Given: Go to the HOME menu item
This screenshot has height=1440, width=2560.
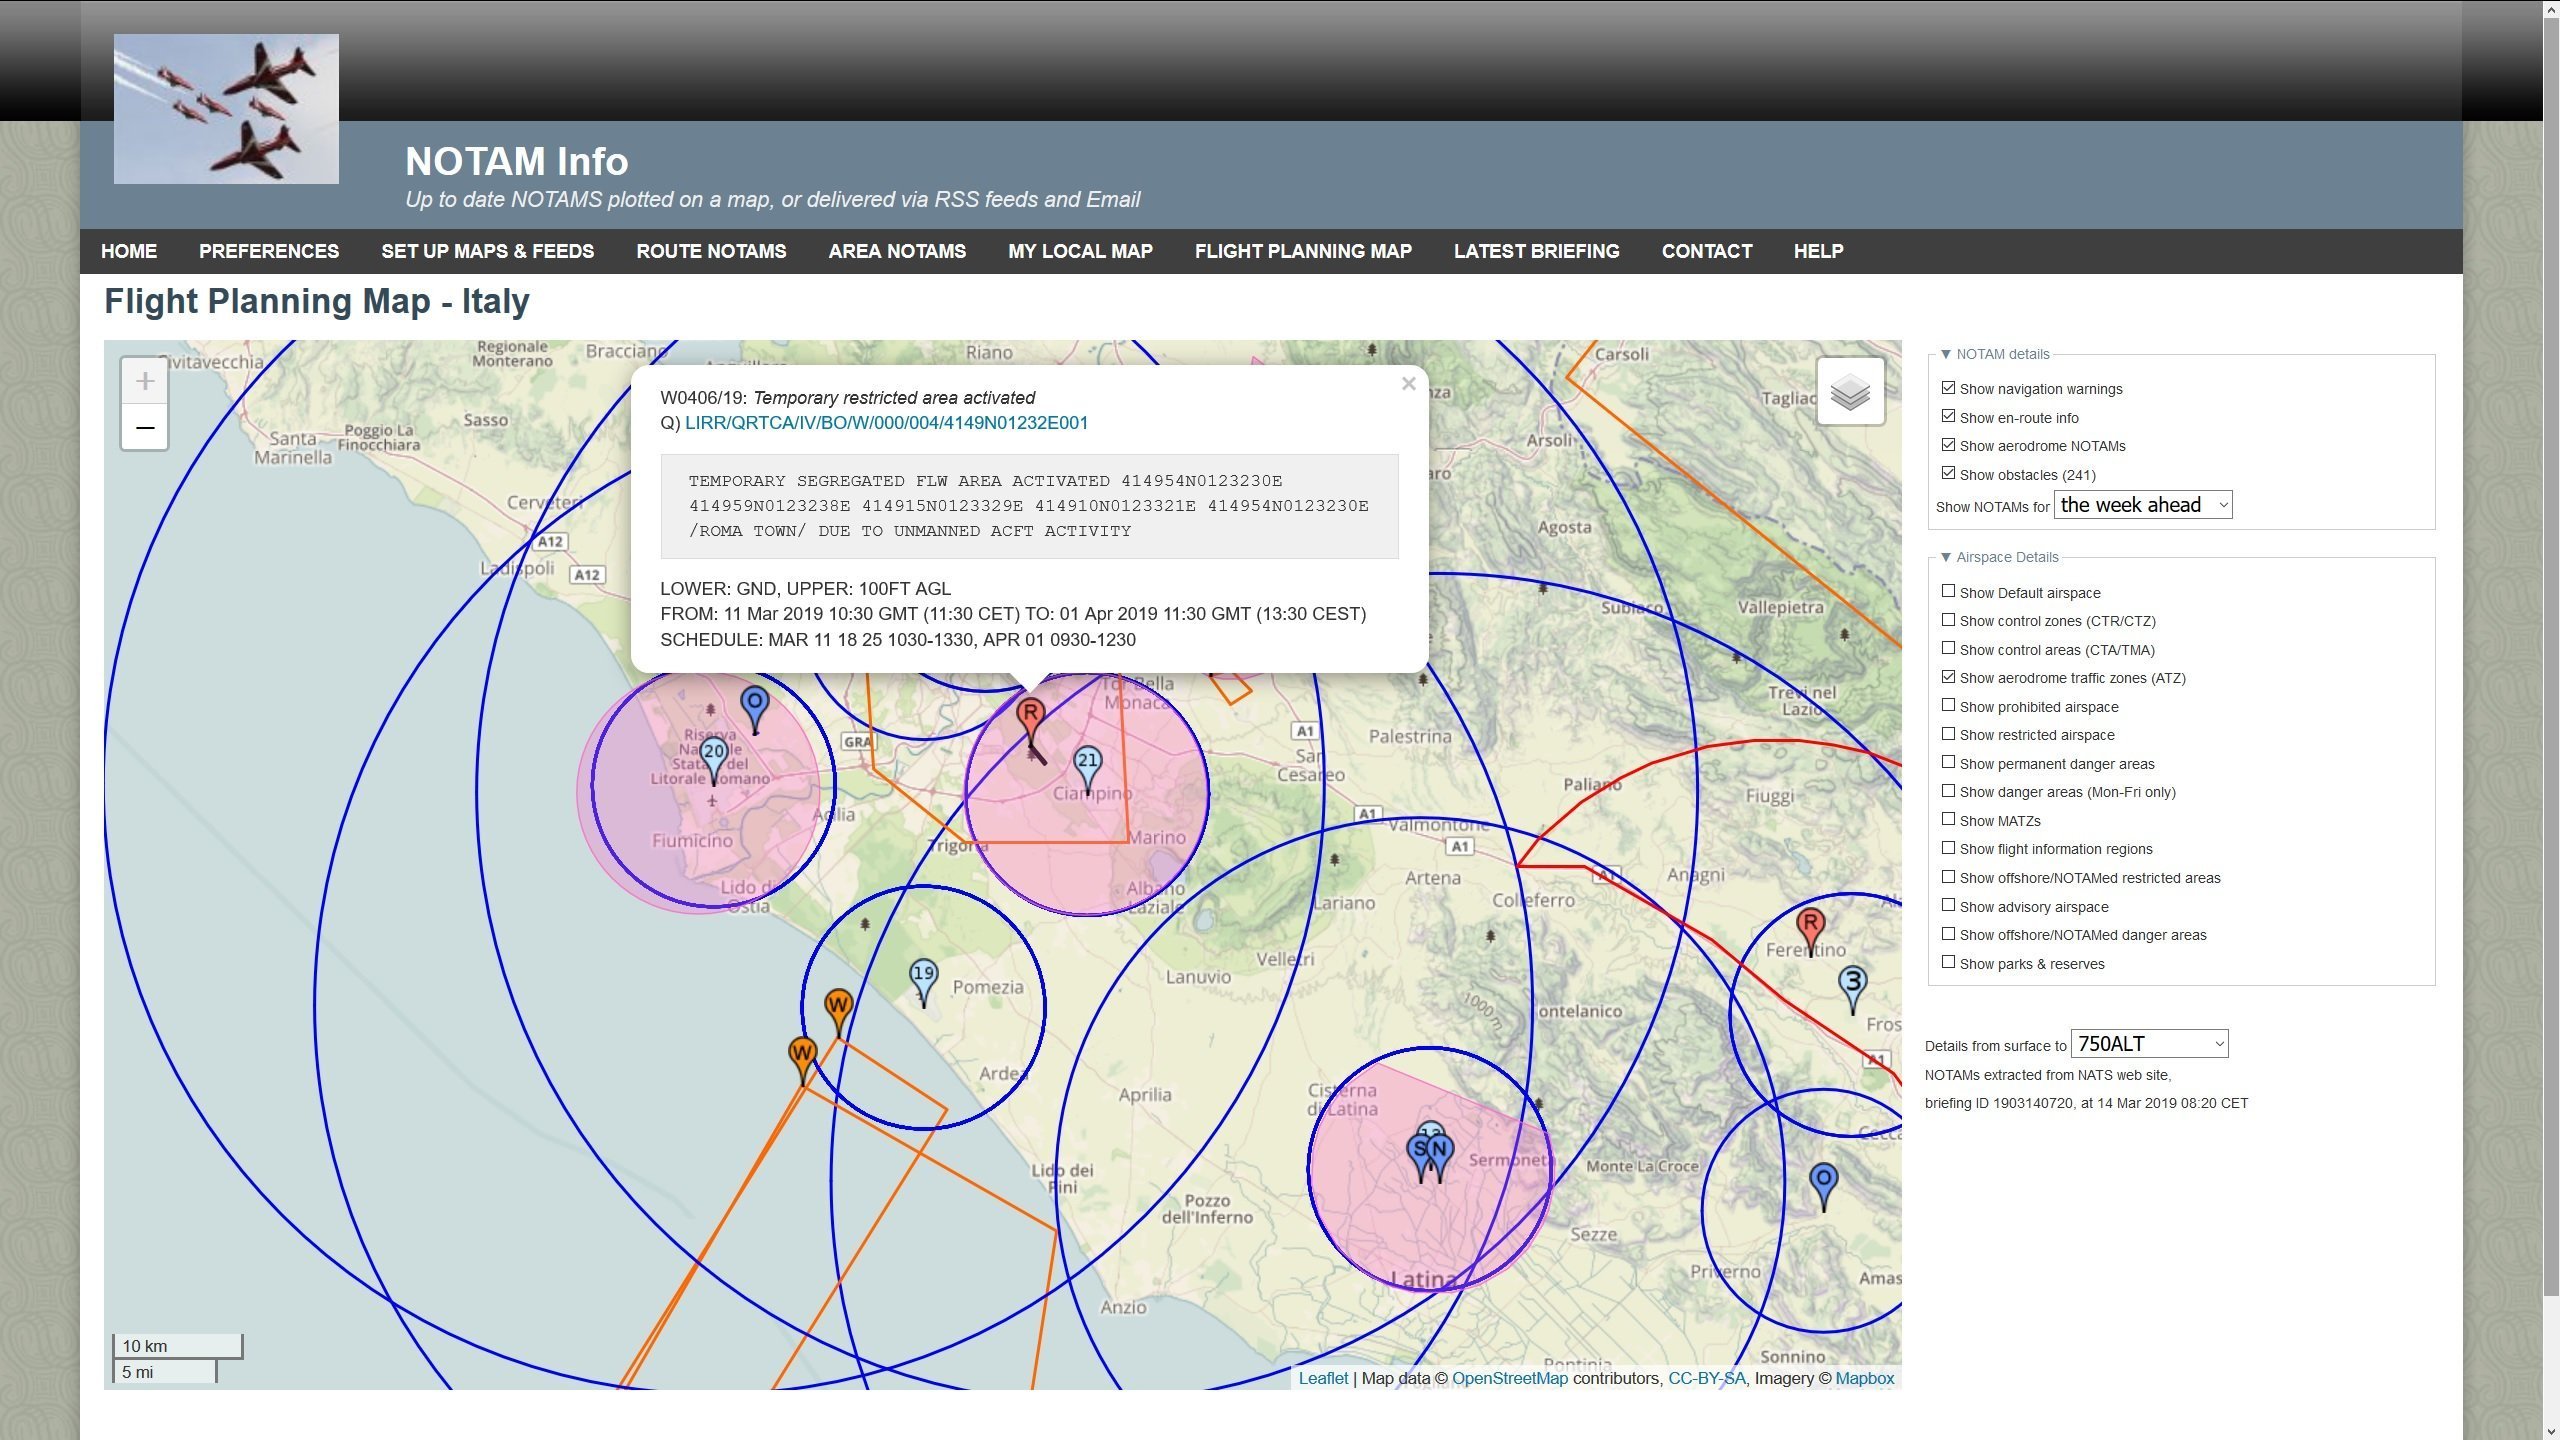Looking at the screenshot, I should point(129,251).
